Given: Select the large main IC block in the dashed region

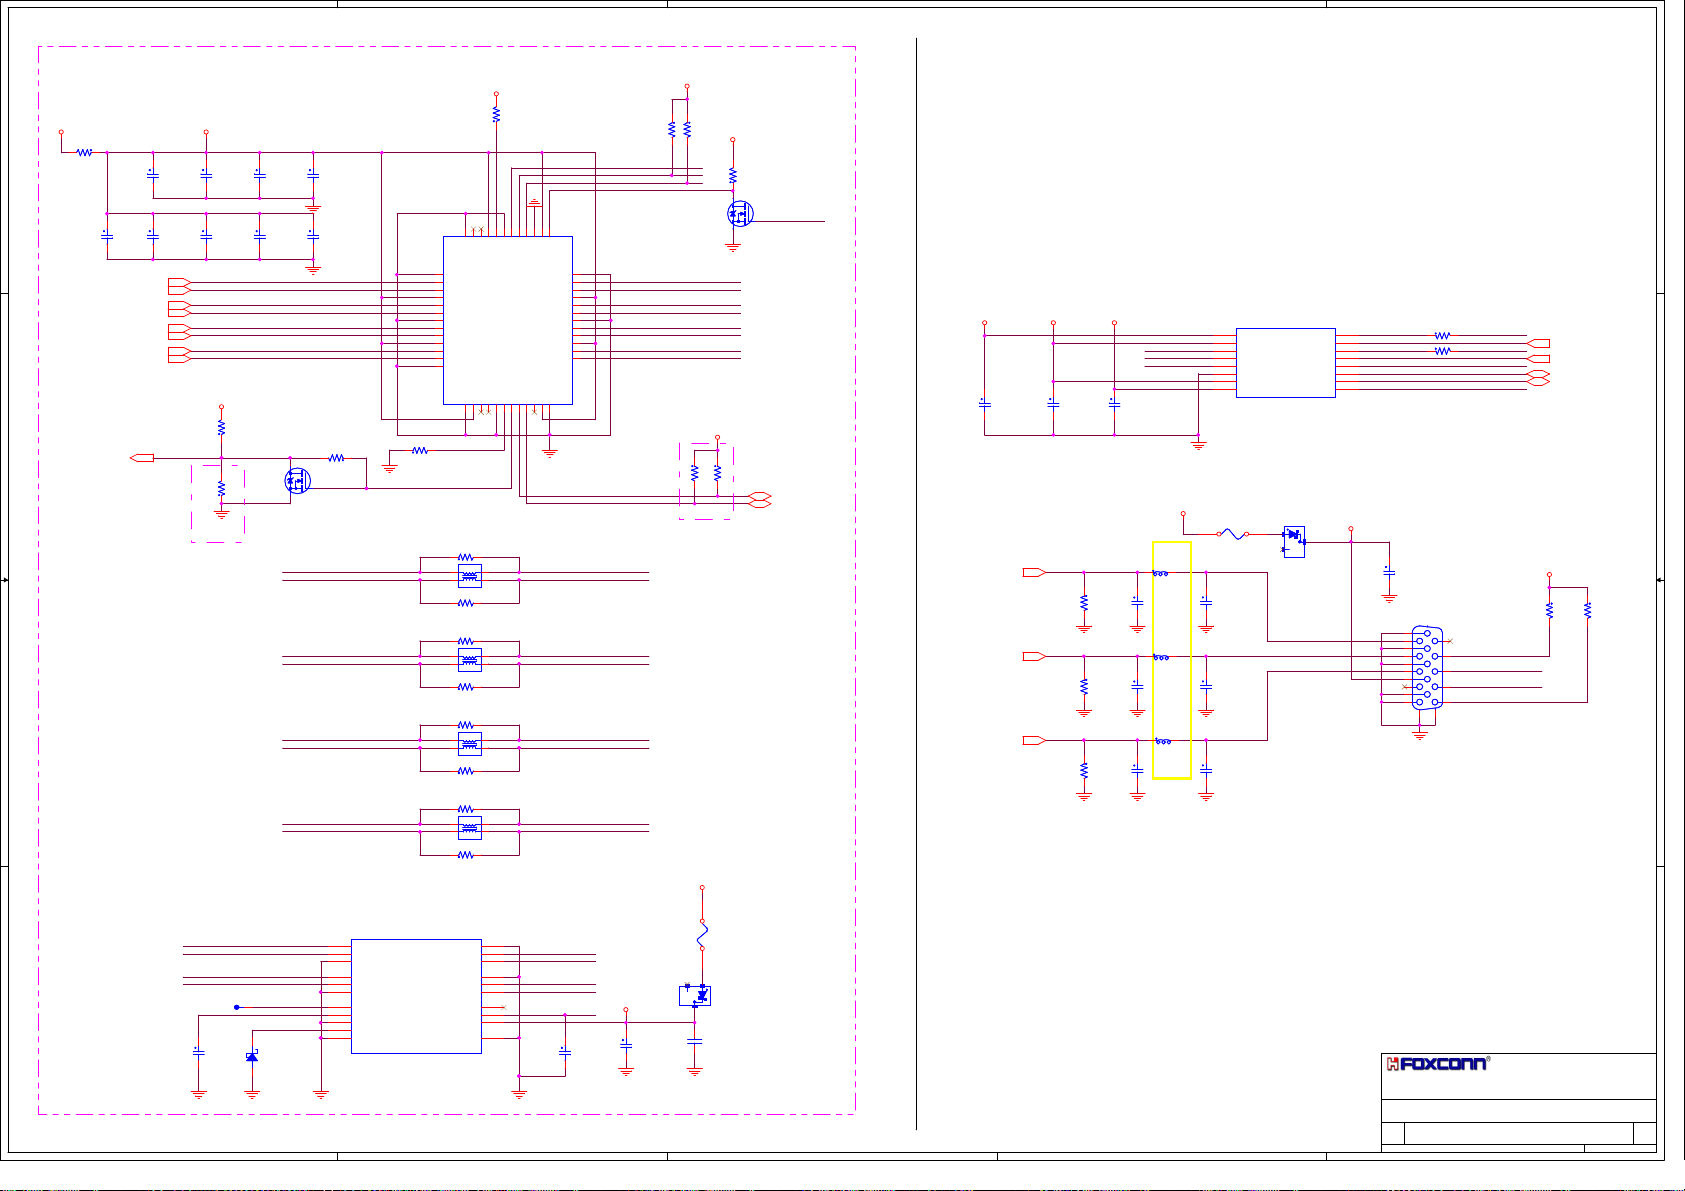Looking at the screenshot, I should pos(508,320).
